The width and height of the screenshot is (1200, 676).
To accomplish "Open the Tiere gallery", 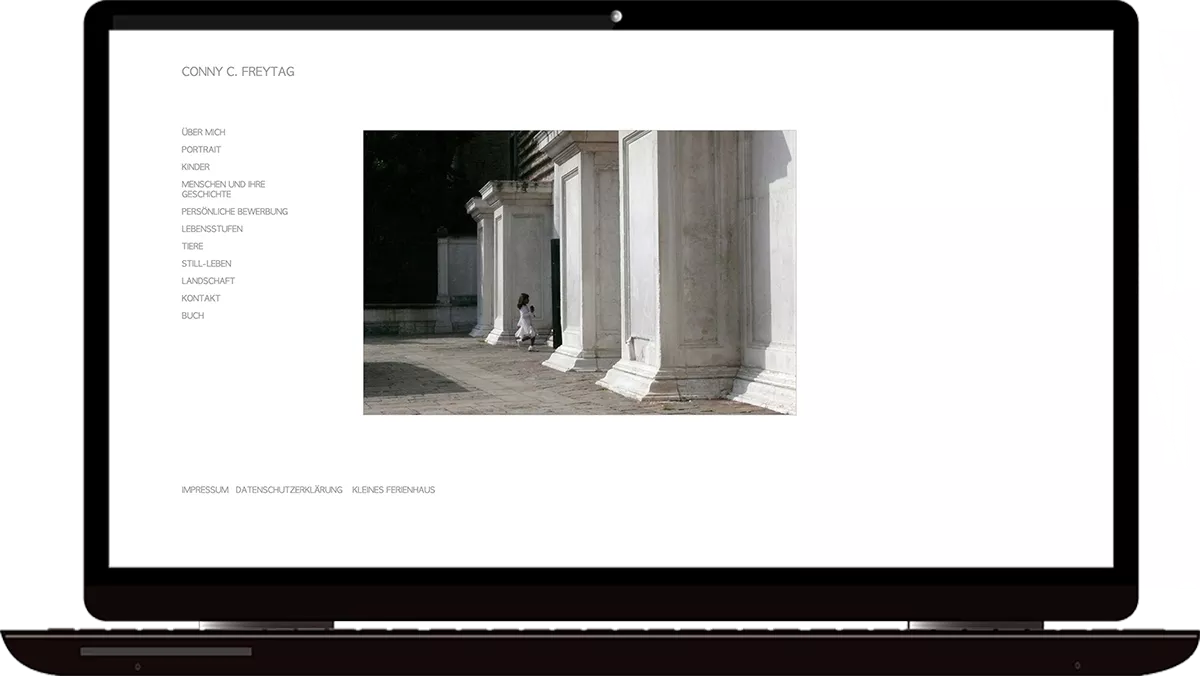I will click(192, 246).
